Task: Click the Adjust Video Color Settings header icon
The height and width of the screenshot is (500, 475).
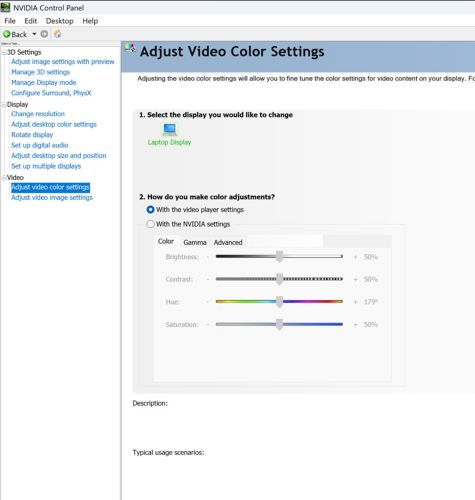Action: [130, 49]
